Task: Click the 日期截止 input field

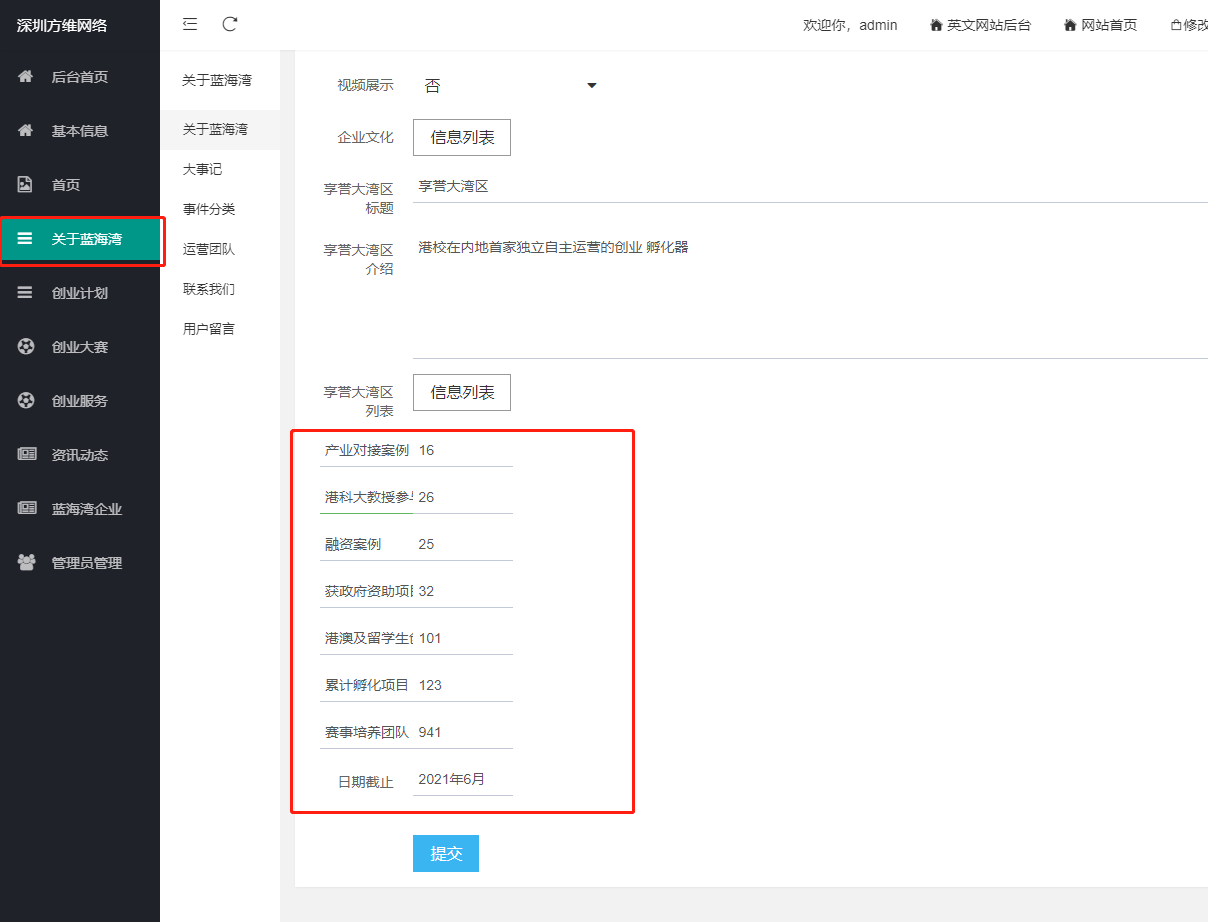Action: click(462, 780)
